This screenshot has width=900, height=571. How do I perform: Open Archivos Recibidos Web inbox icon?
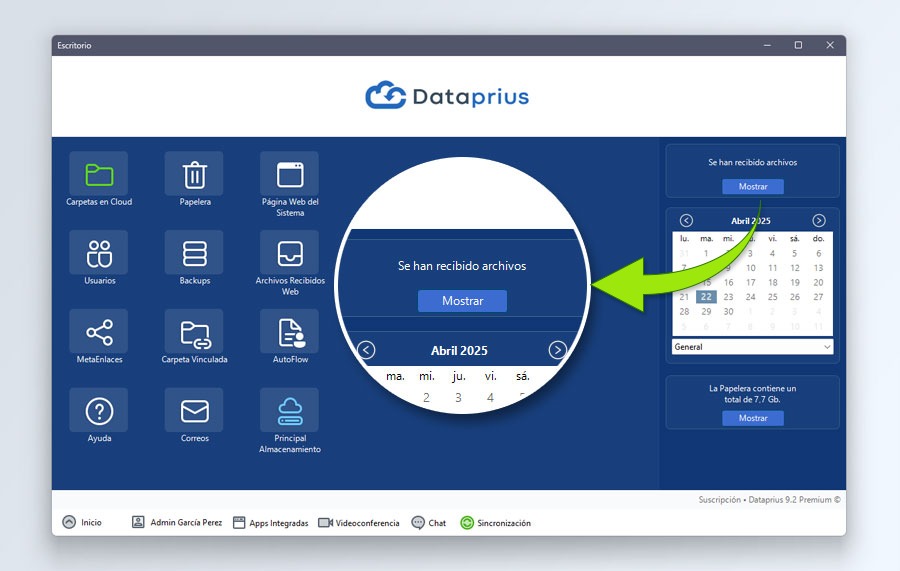click(x=289, y=253)
